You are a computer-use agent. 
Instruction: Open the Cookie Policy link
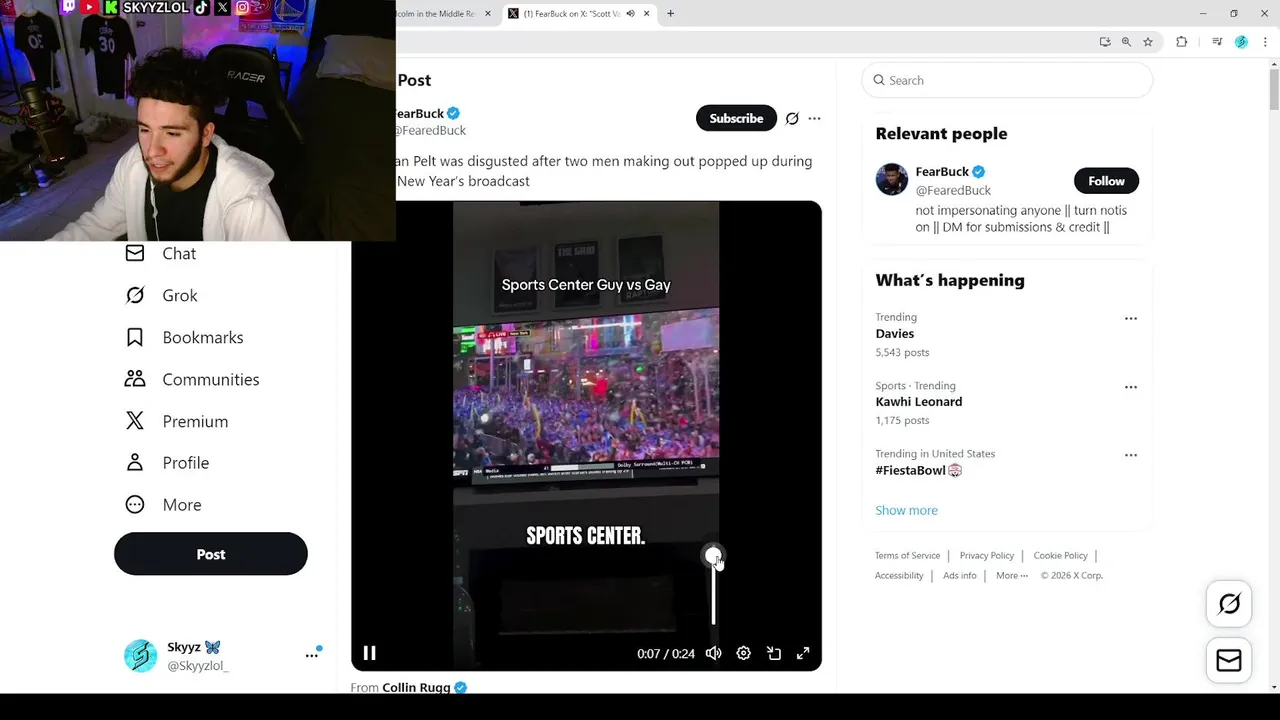[x=1061, y=556]
